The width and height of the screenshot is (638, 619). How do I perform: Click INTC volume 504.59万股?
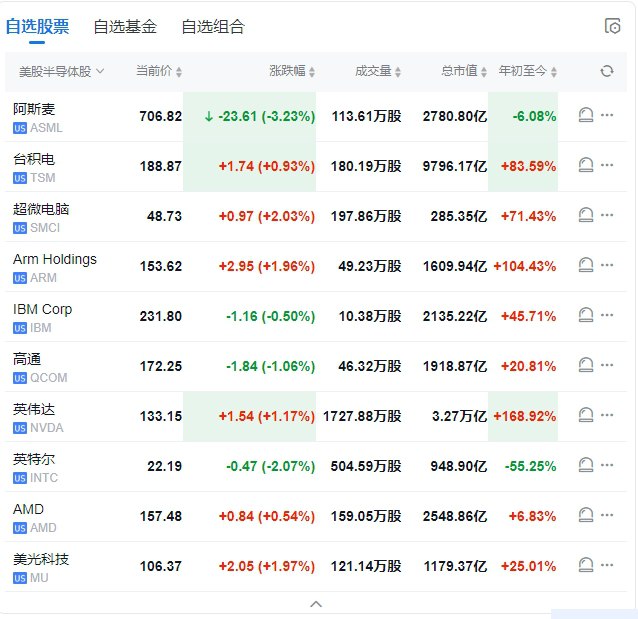point(366,466)
